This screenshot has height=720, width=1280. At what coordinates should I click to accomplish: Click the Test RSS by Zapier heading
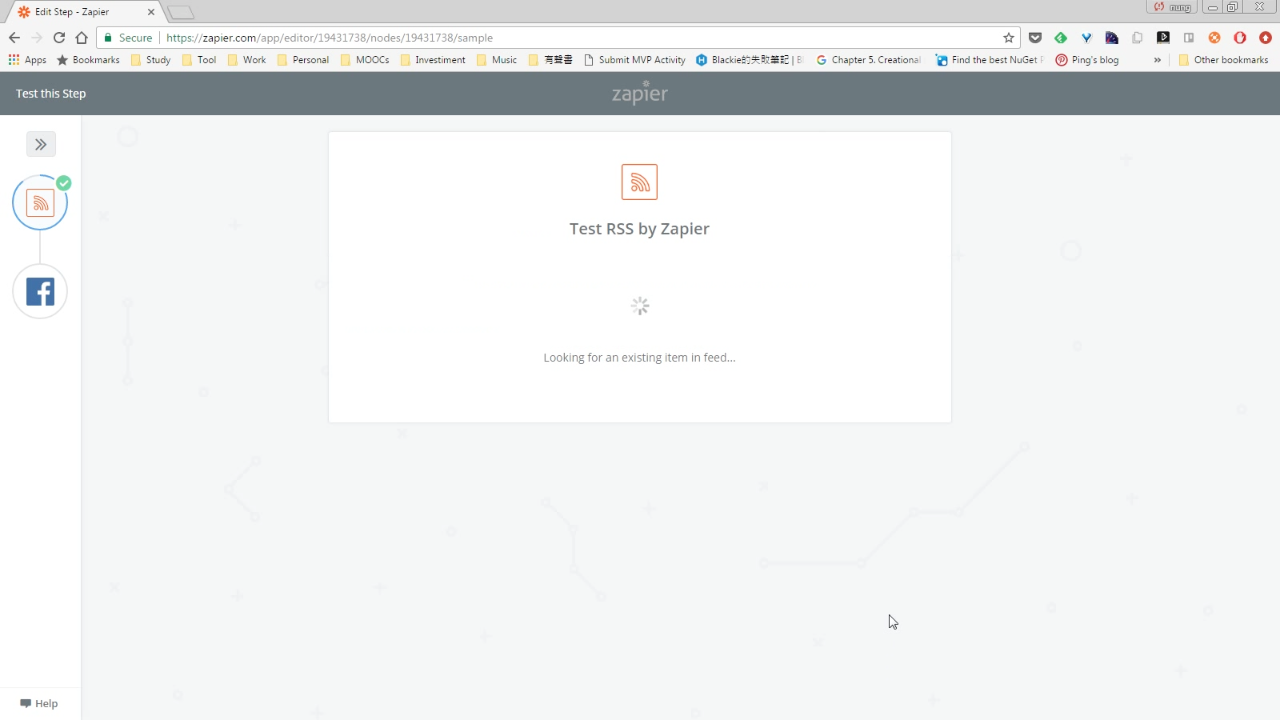(x=639, y=228)
